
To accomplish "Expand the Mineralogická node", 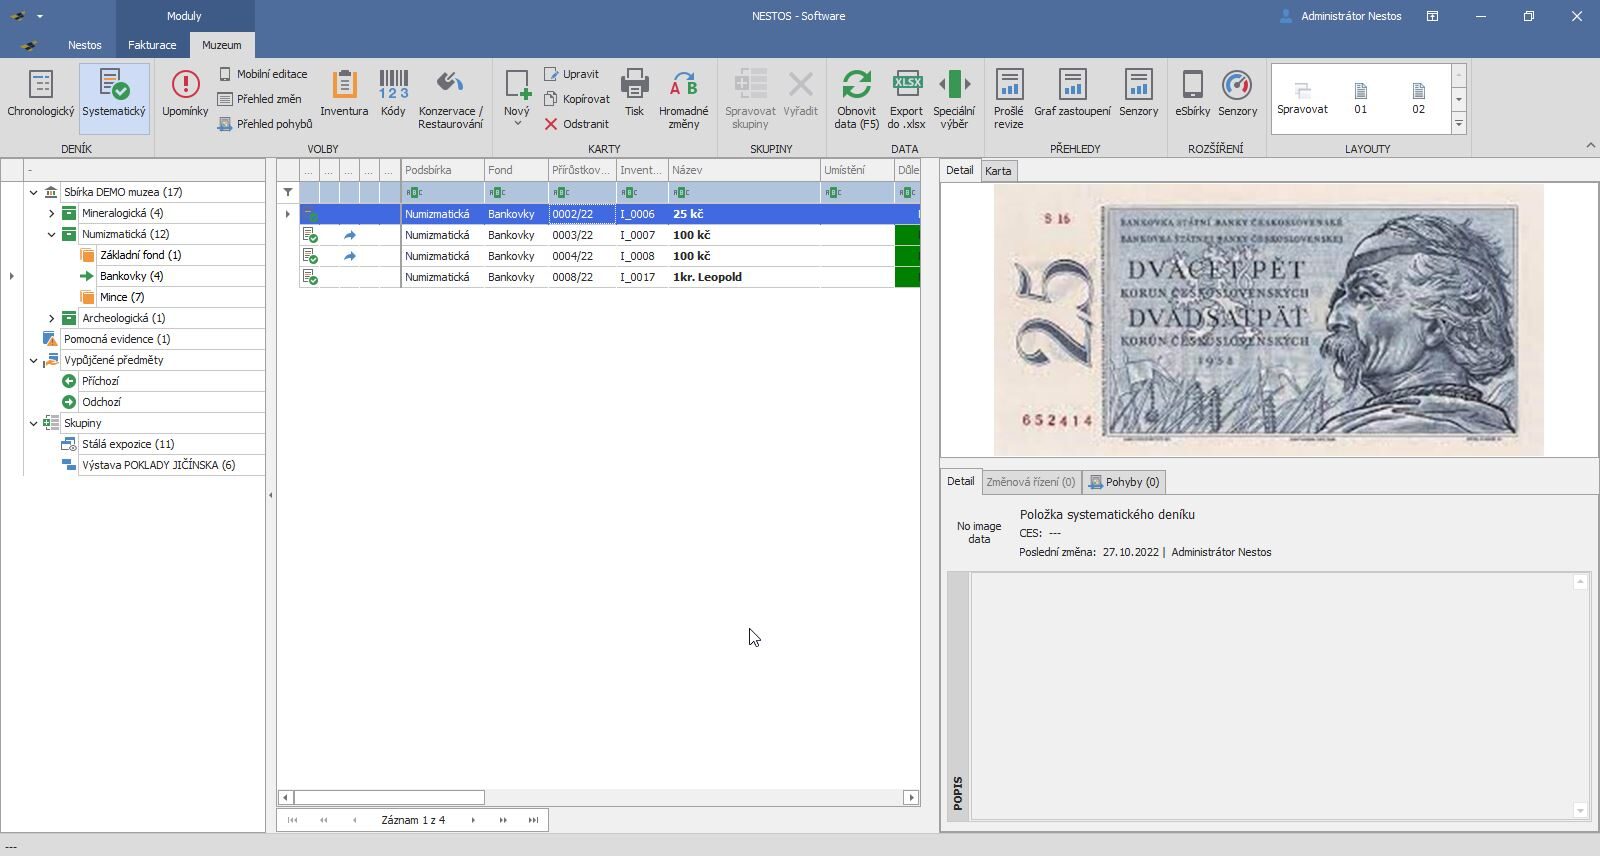I will tap(51, 213).
